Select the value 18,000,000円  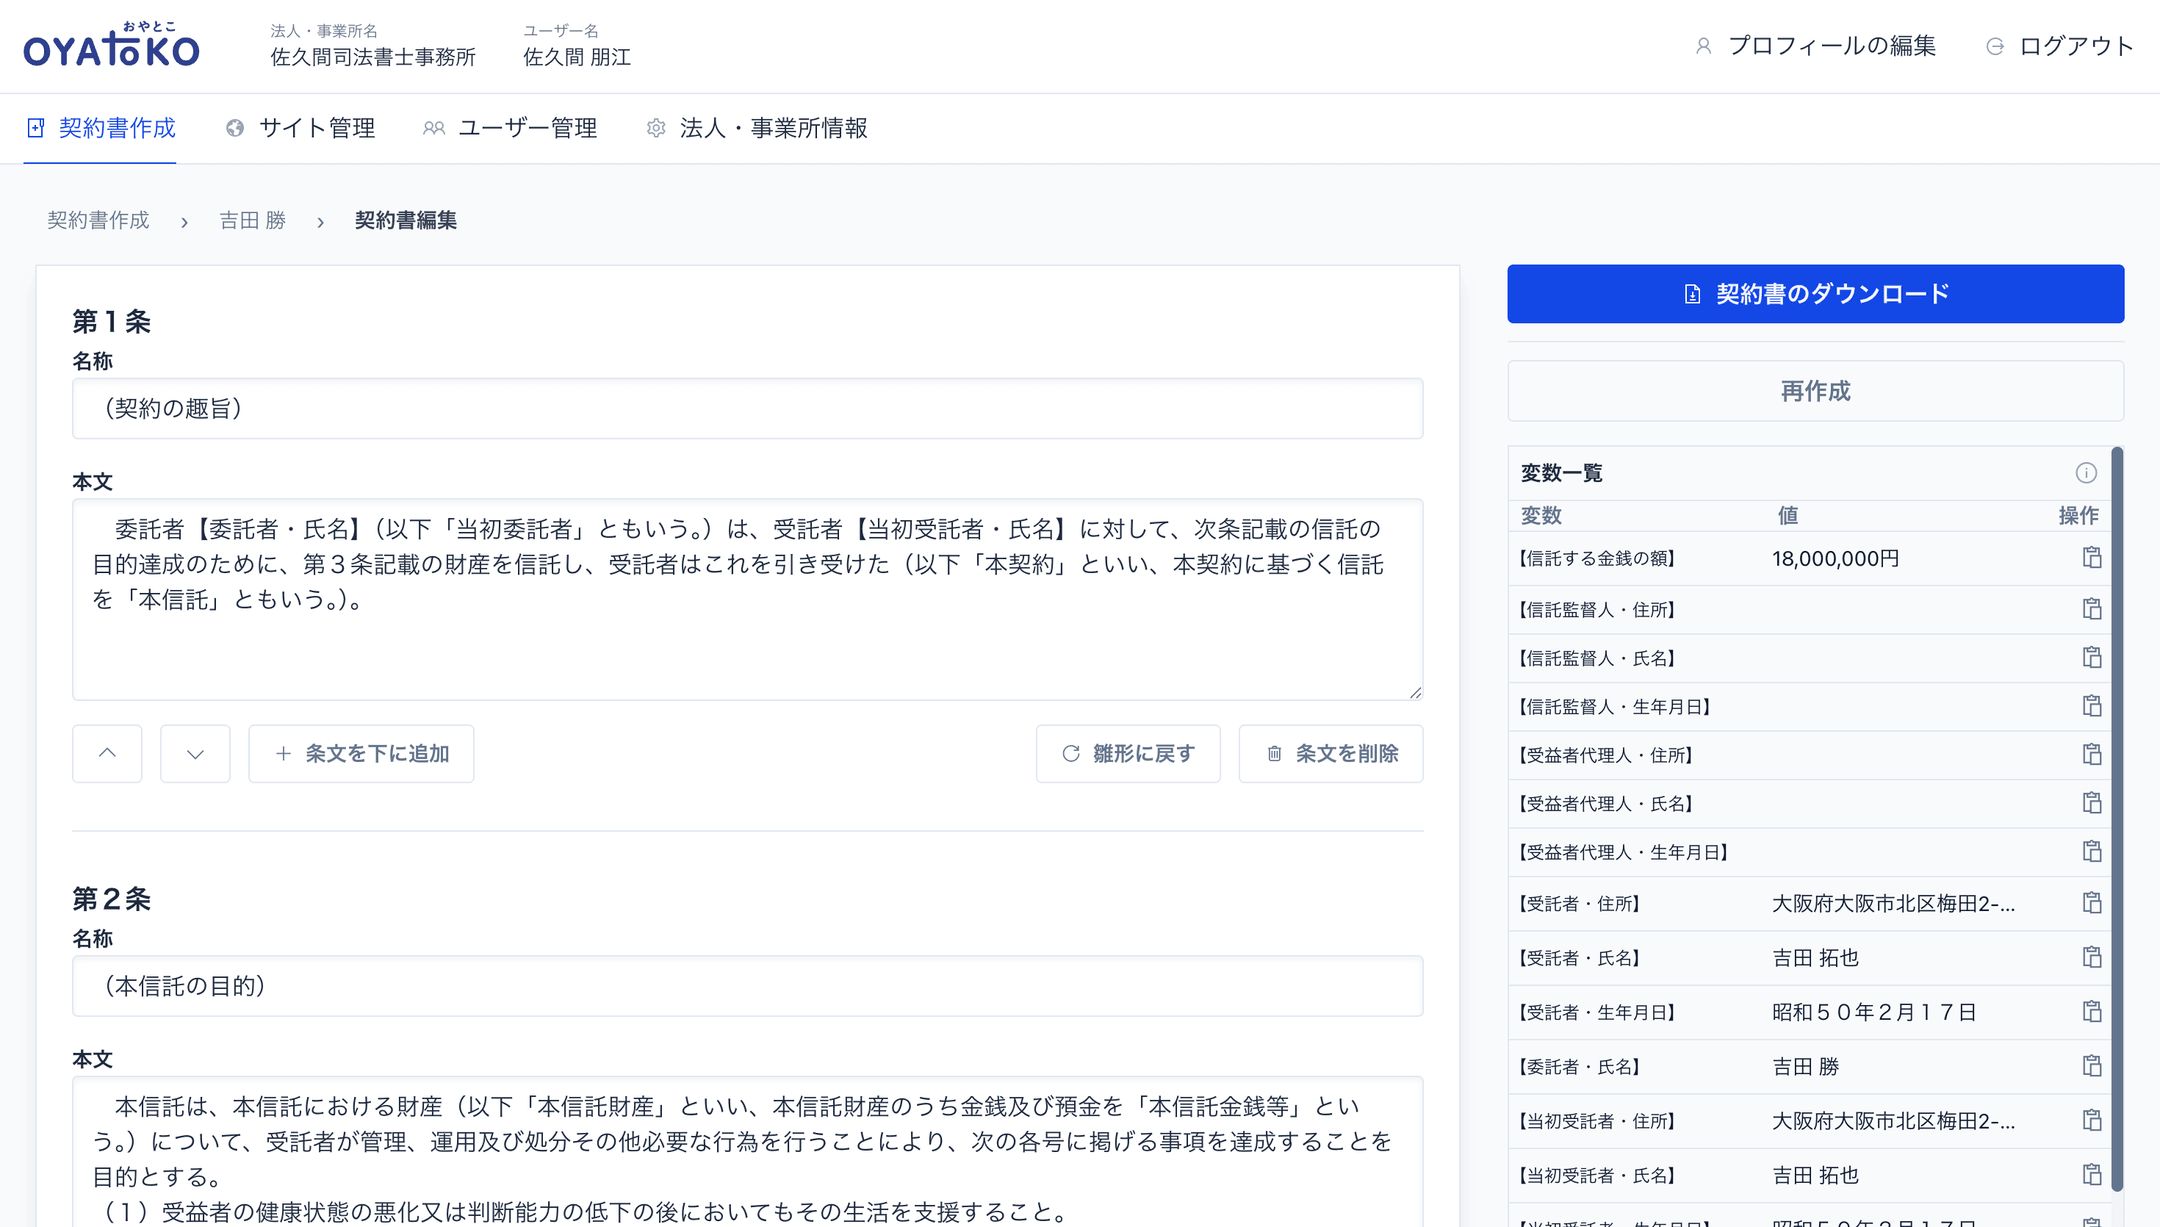coord(1835,558)
